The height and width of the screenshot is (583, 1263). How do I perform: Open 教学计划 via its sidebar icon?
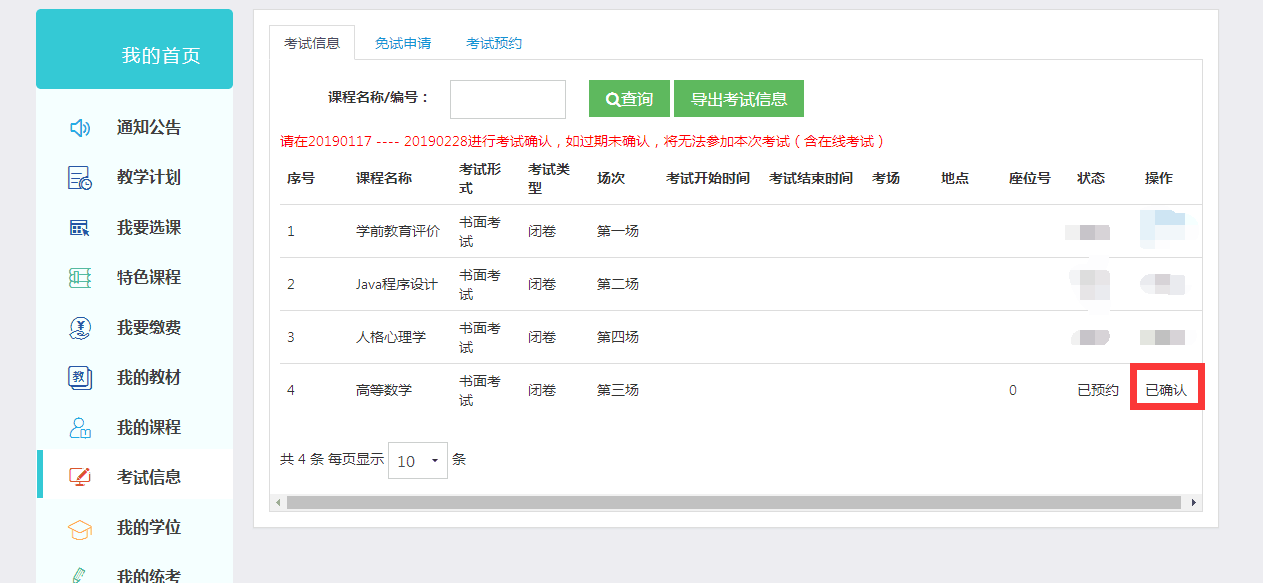point(79,177)
